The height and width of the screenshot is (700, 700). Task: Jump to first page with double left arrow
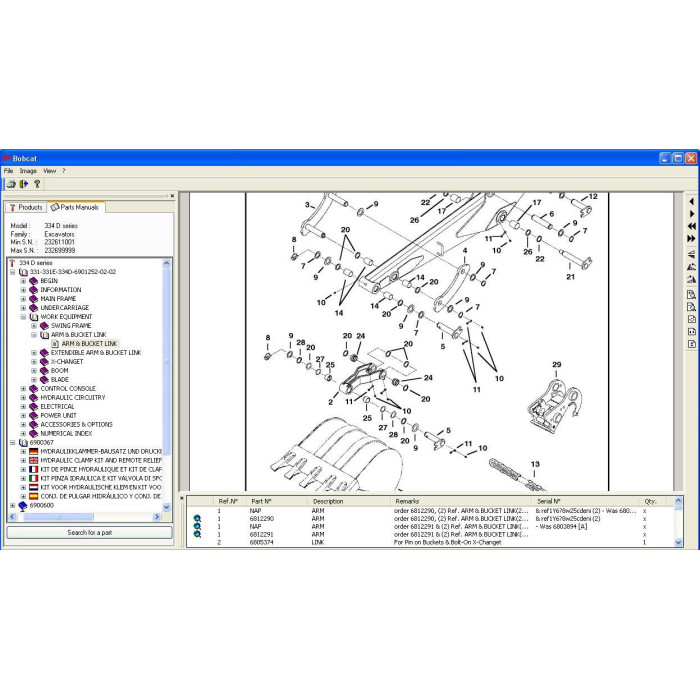(x=691, y=226)
